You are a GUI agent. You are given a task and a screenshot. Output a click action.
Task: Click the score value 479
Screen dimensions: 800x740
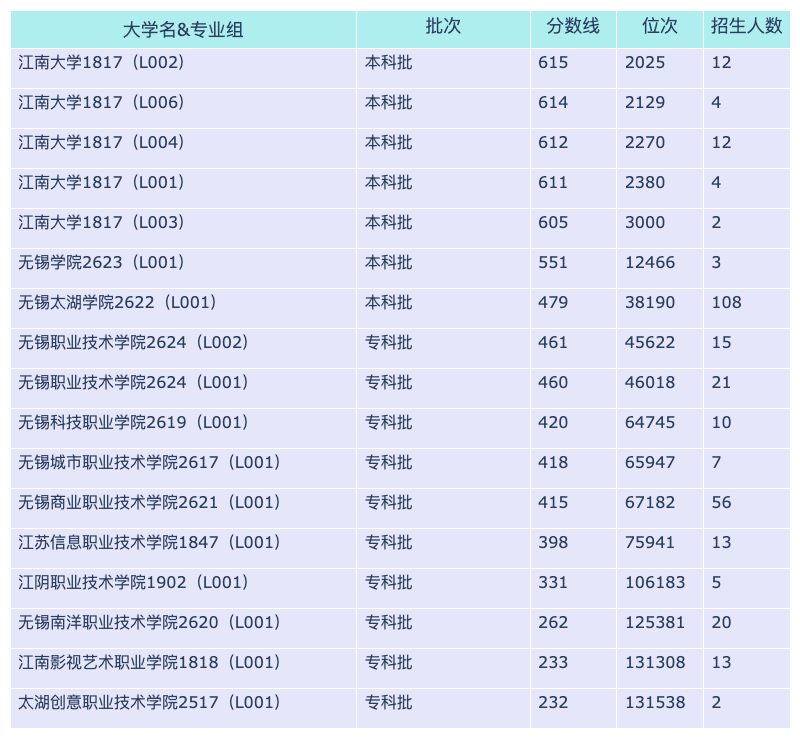[x=553, y=303]
